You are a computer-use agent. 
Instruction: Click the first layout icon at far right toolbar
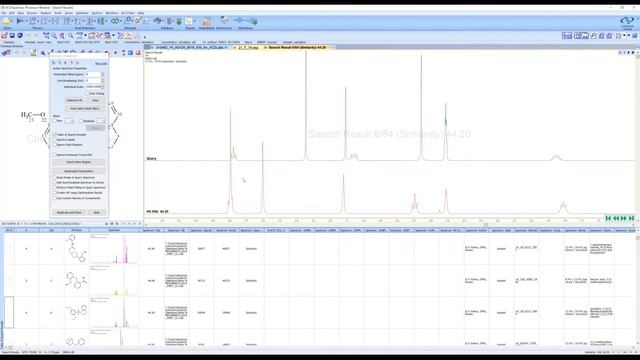567,36
